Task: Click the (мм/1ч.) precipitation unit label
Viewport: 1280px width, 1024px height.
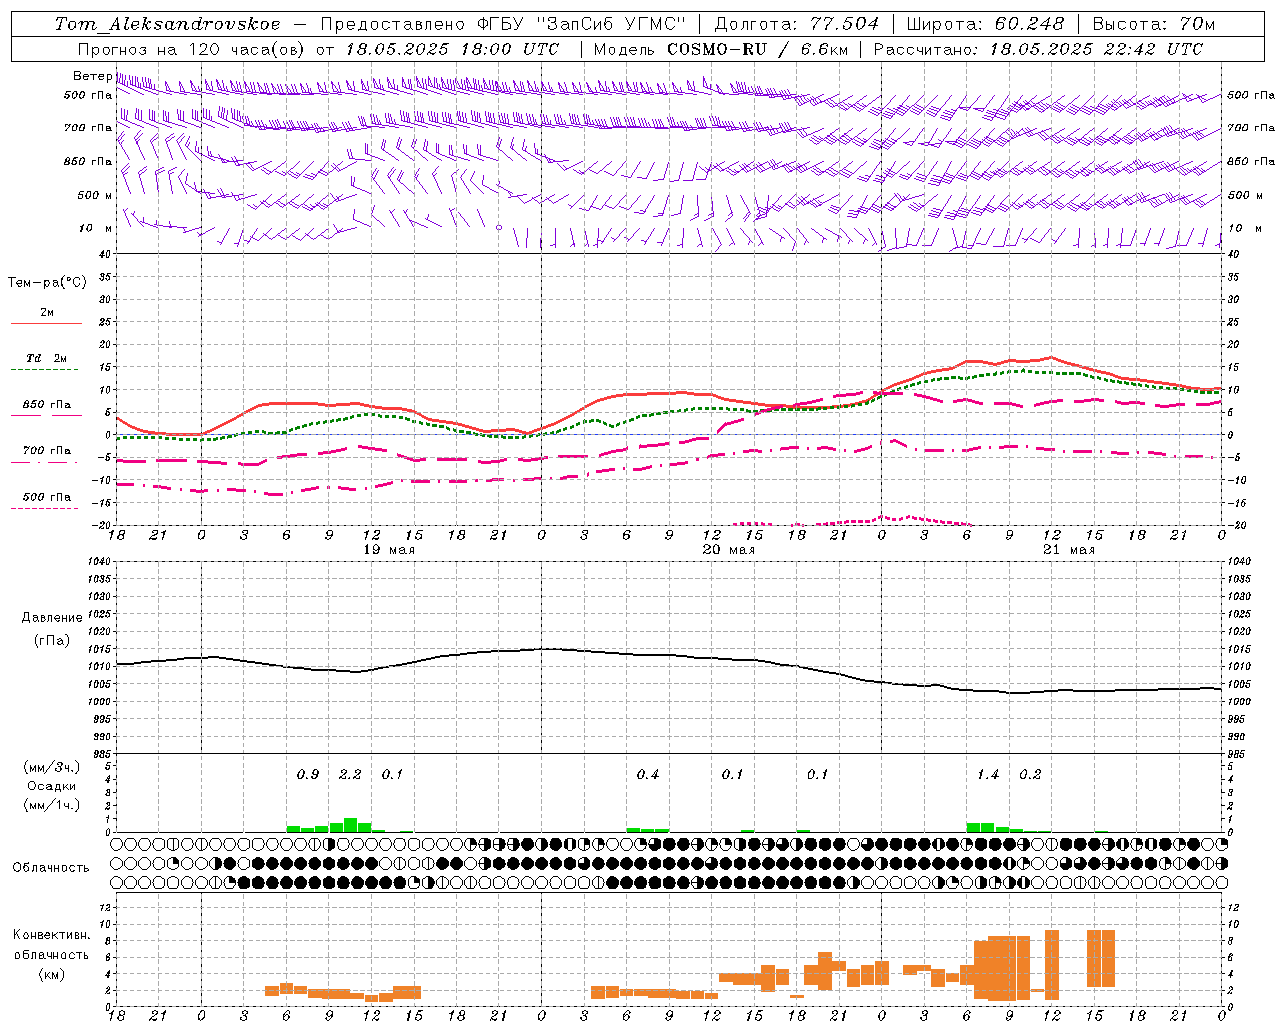Action: [51, 805]
